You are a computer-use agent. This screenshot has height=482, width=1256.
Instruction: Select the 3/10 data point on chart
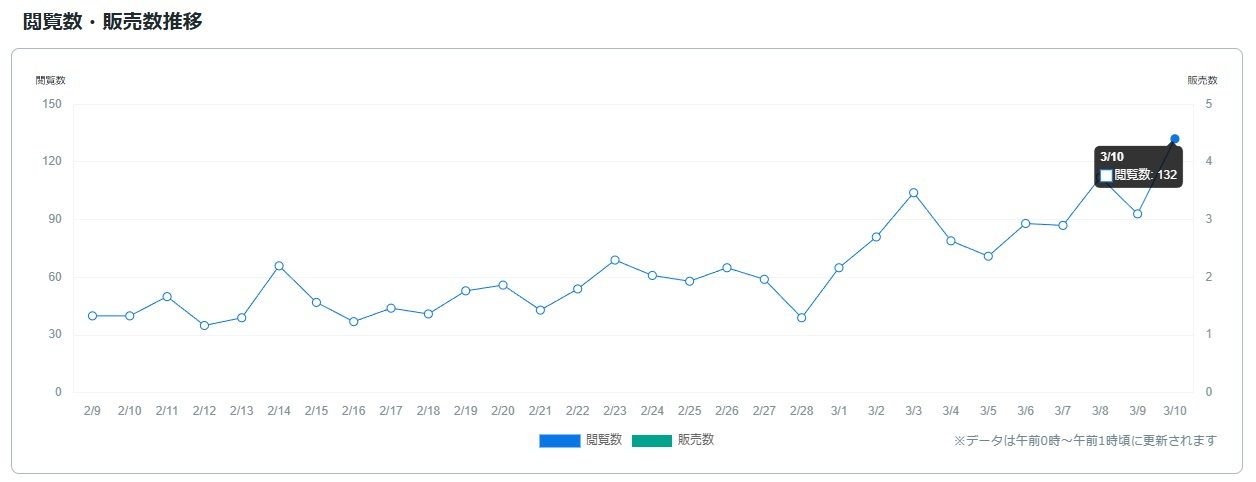[1175, 139]
